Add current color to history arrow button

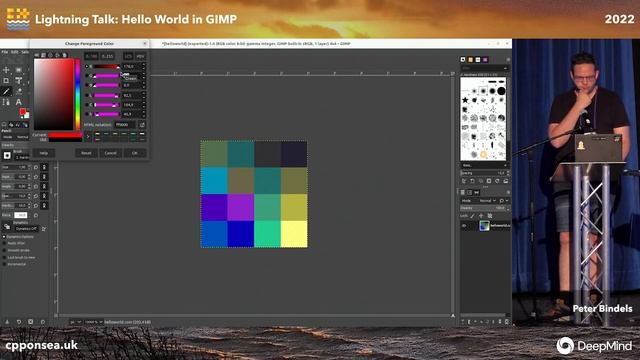pos(88,137)
